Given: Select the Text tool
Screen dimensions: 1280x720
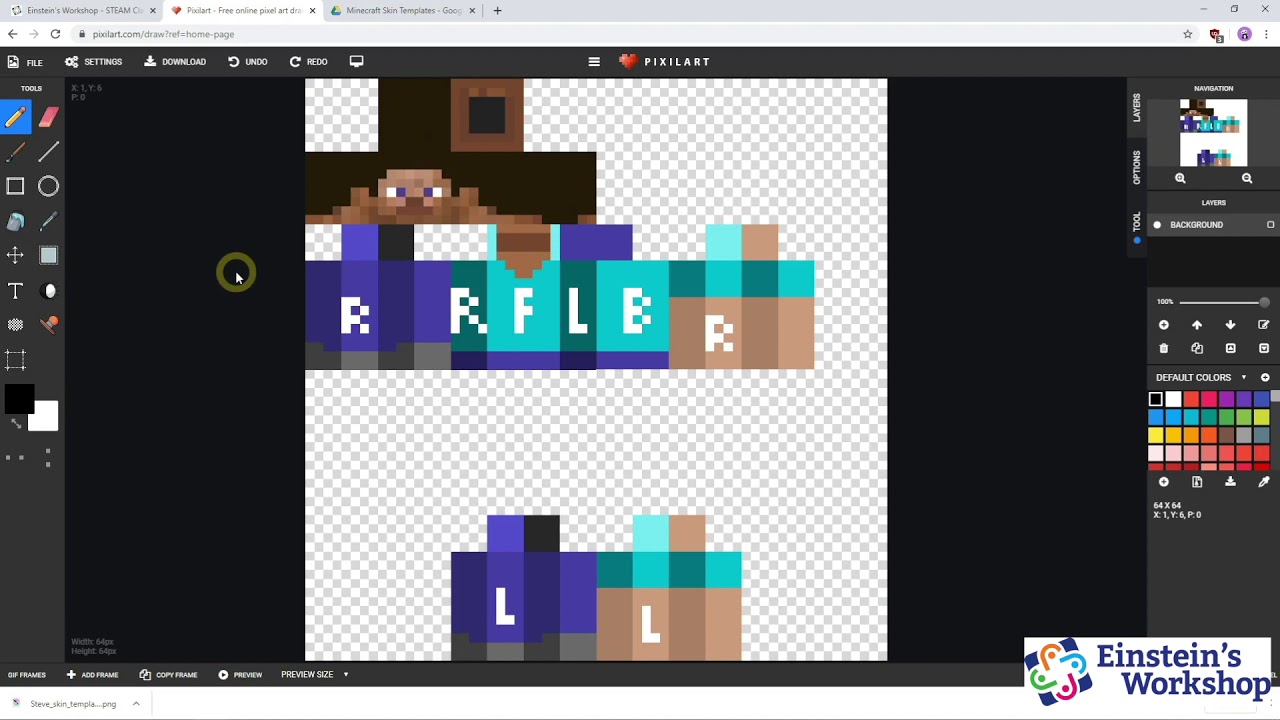Looking at the screenshot, I should (x=15, y=291).
